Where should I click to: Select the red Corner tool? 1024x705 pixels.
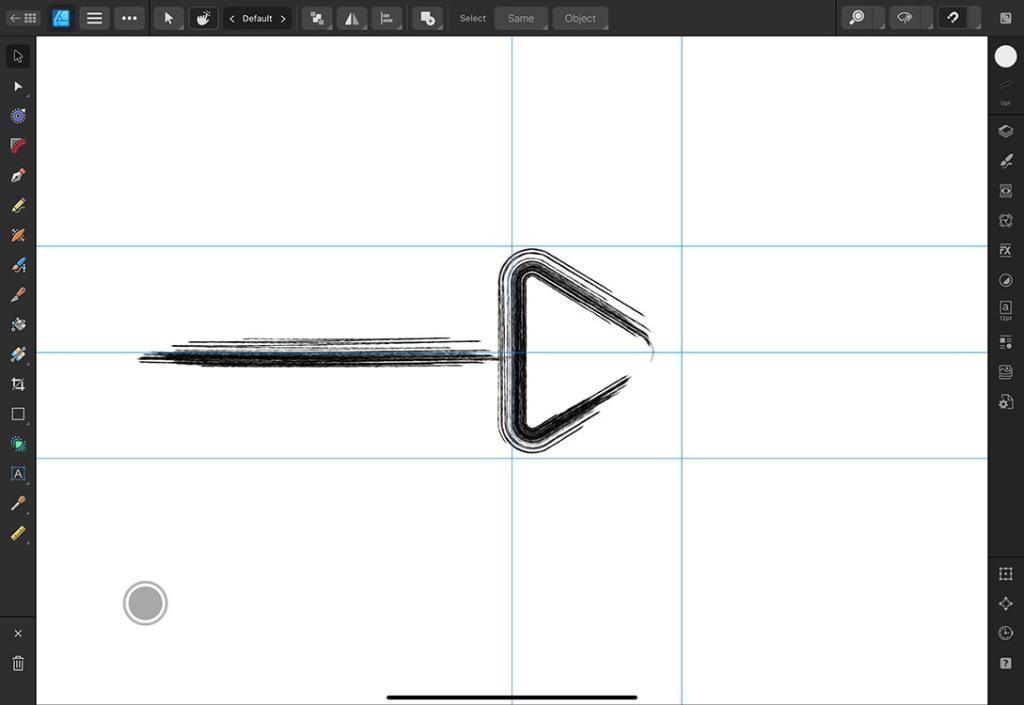pyautogui.click(x=18, y=146)
